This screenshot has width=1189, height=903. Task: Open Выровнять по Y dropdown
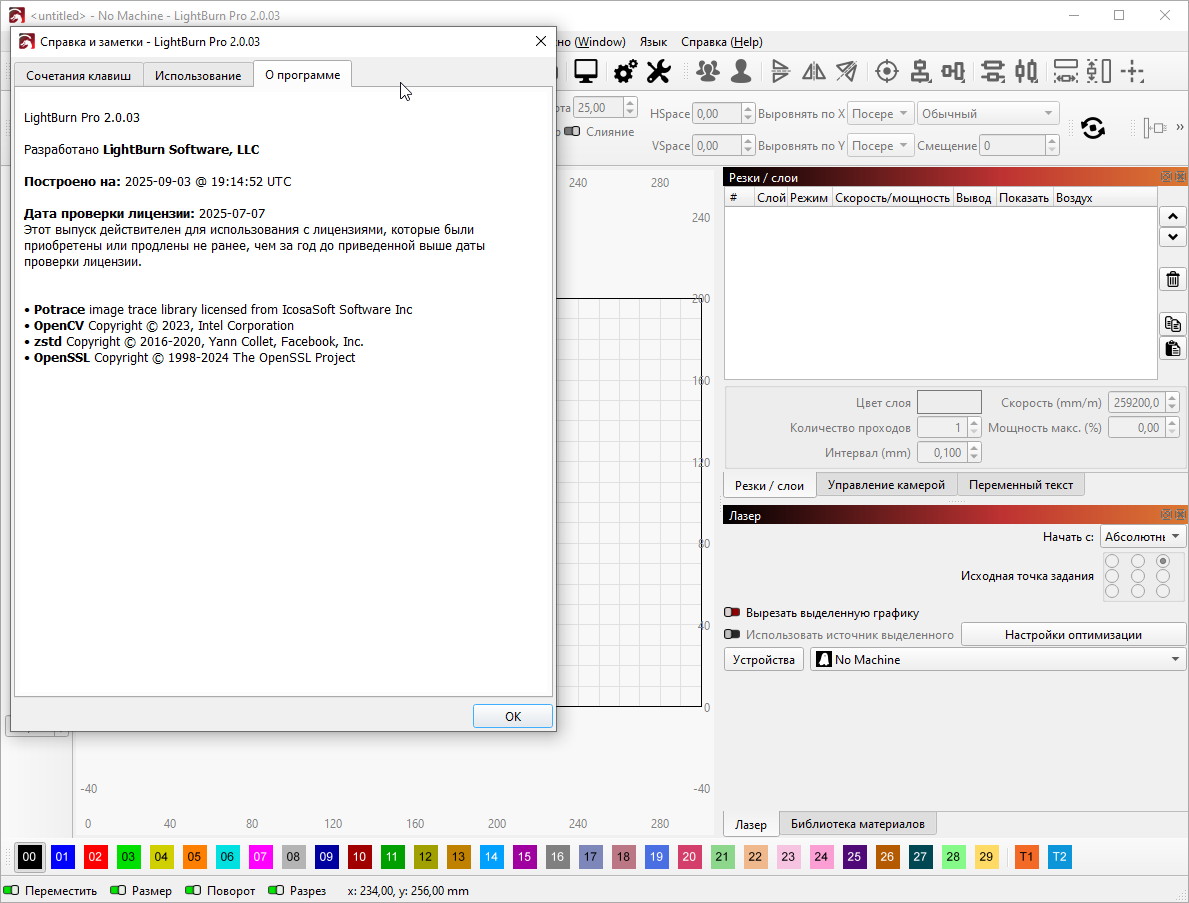coord(880,146)
